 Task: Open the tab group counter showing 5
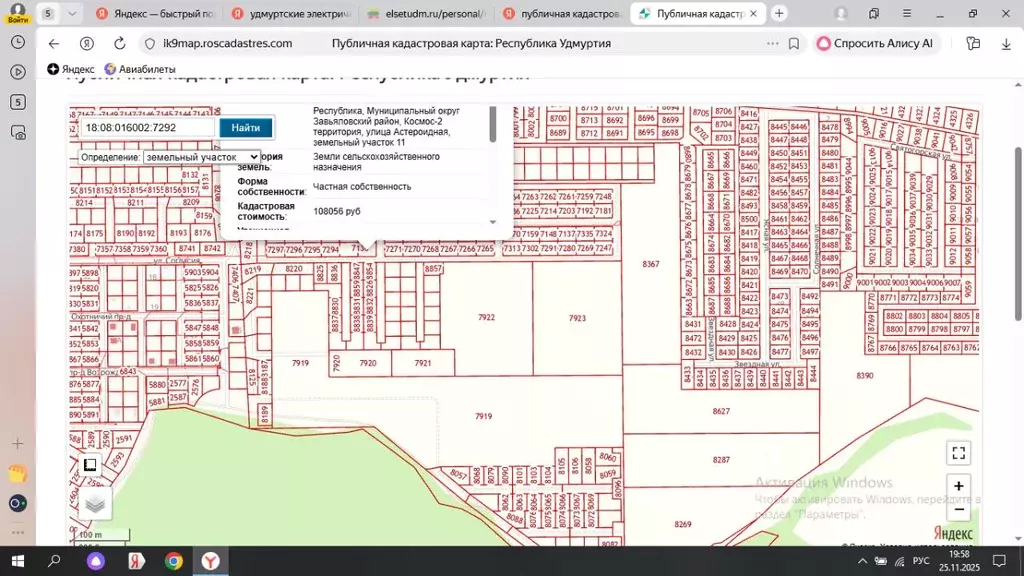tap(48, 14)
